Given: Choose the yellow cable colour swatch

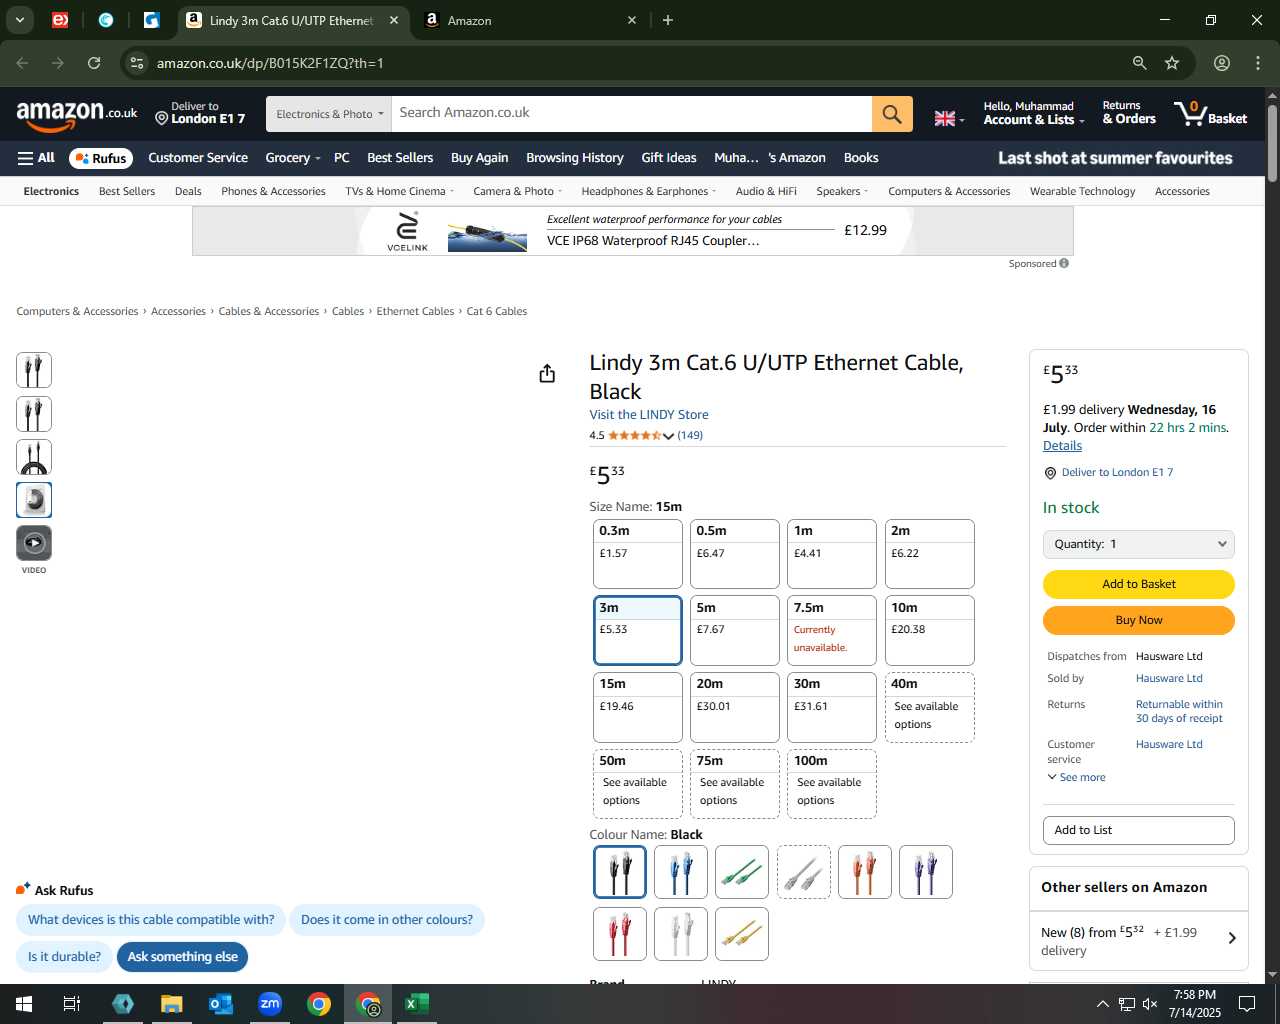Looking at the screenshot, I should coord(742,934).
